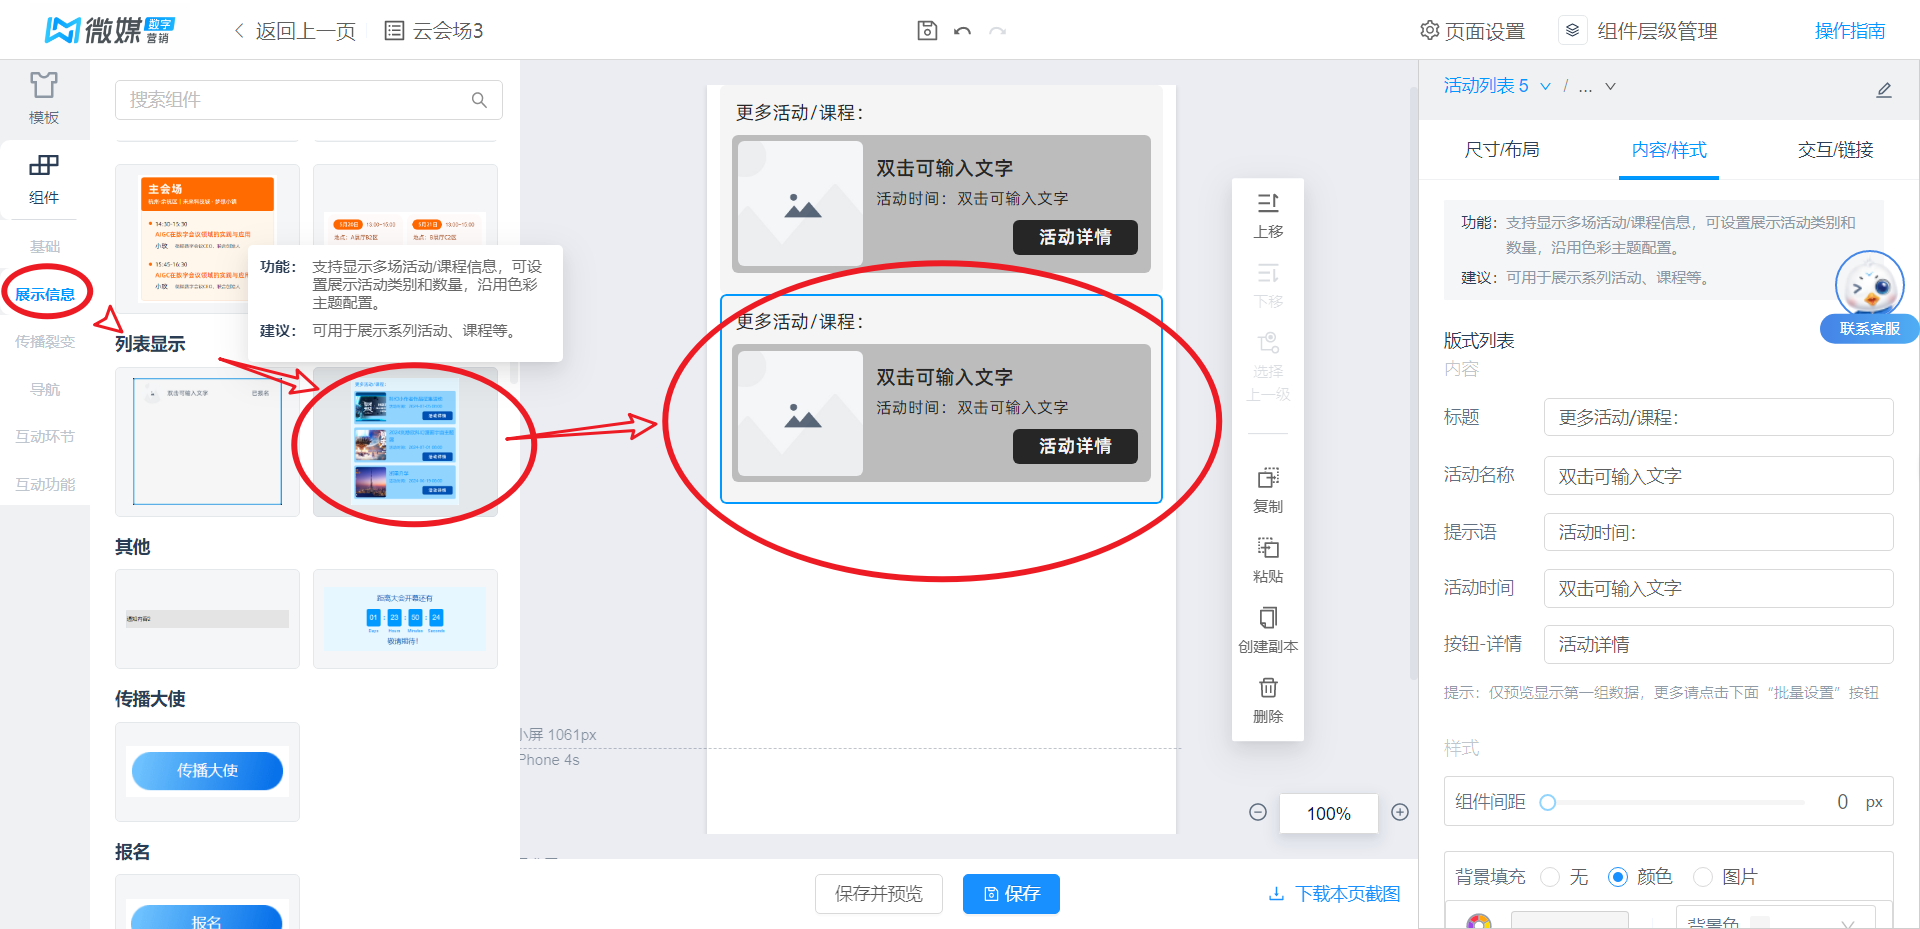The width and height of the screenshot is (1920, 929).
Task: Paste the component with 粘贴
Action: tap(1268, 560)
